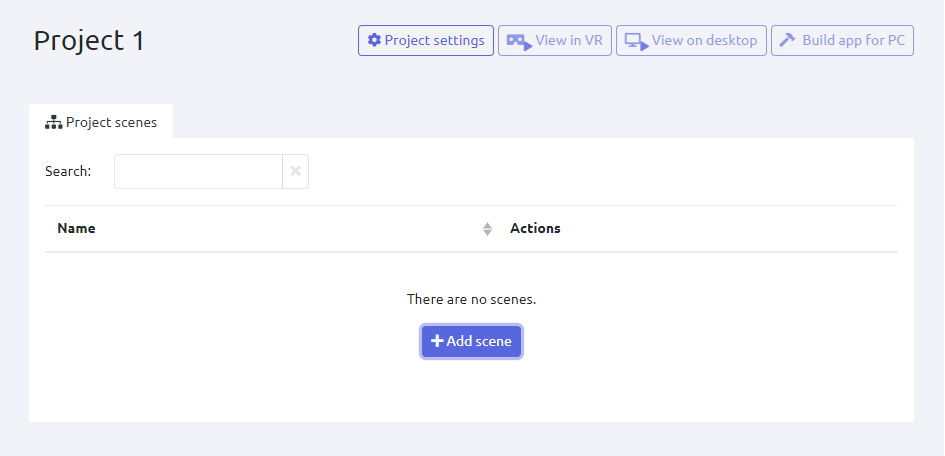This screenshot has width=945, height=456.
Task: Sort scenes by the Name column header
Action: pyautogui.click(x=77, y=228)
